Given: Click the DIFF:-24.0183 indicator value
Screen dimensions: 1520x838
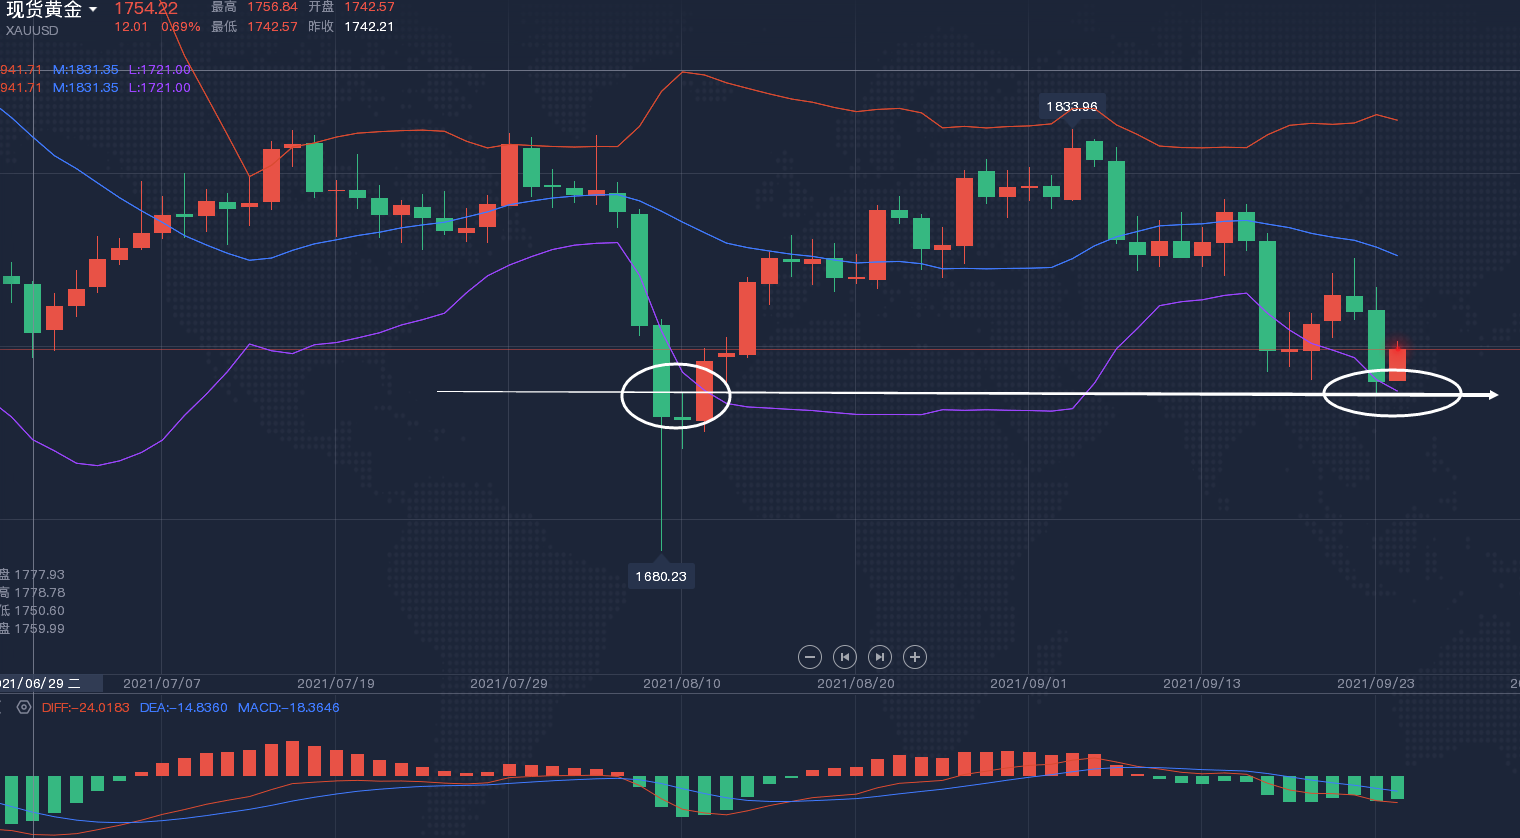Looking at the screenshot, I should point(86,708).
